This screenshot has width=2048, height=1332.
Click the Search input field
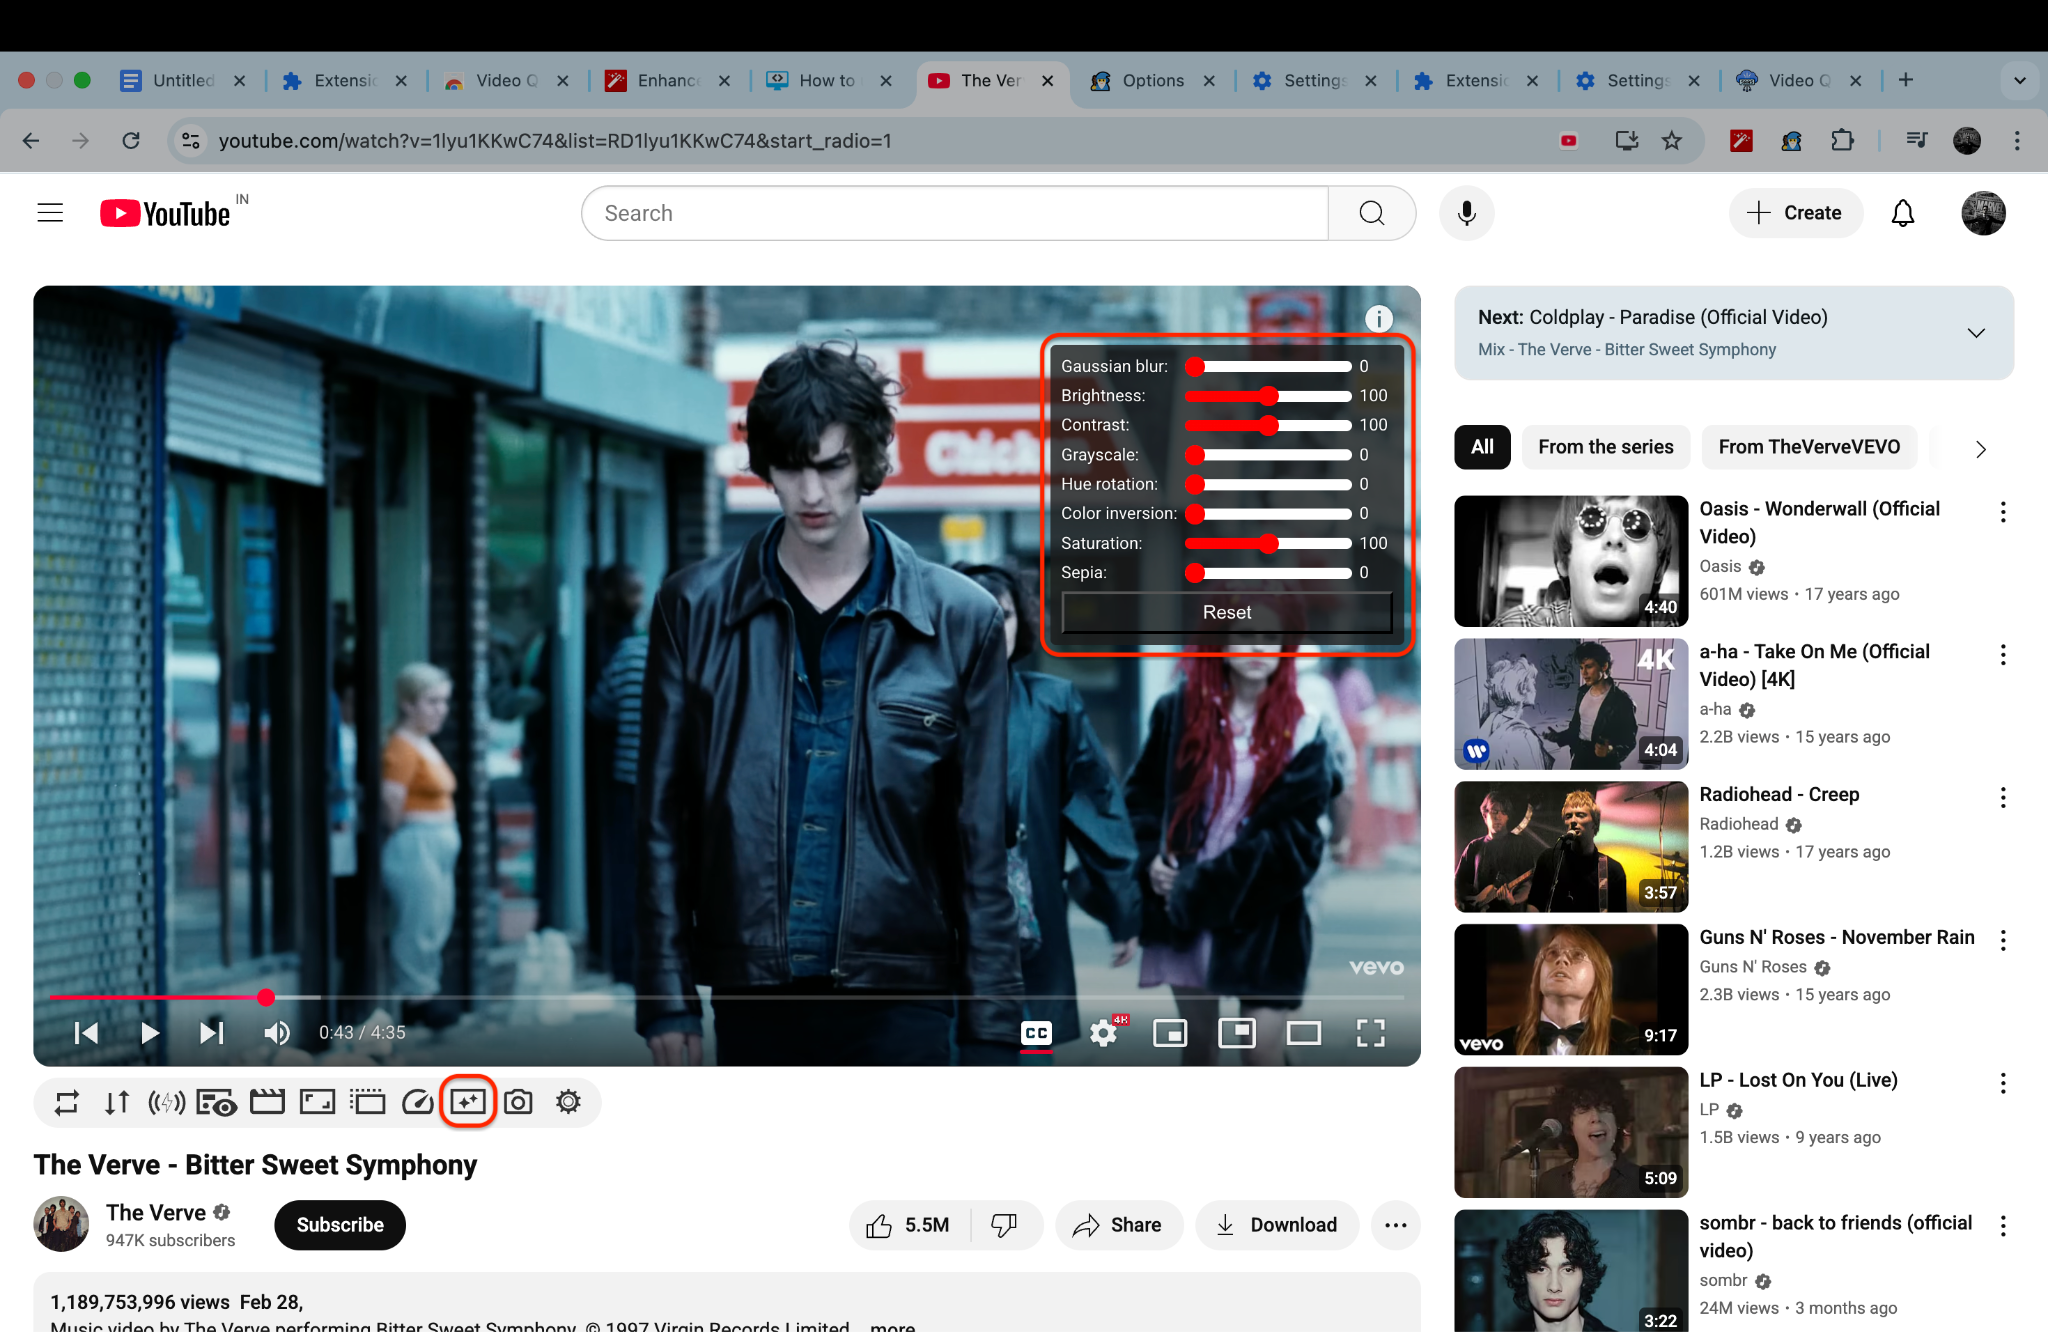(x=955, y=213)
